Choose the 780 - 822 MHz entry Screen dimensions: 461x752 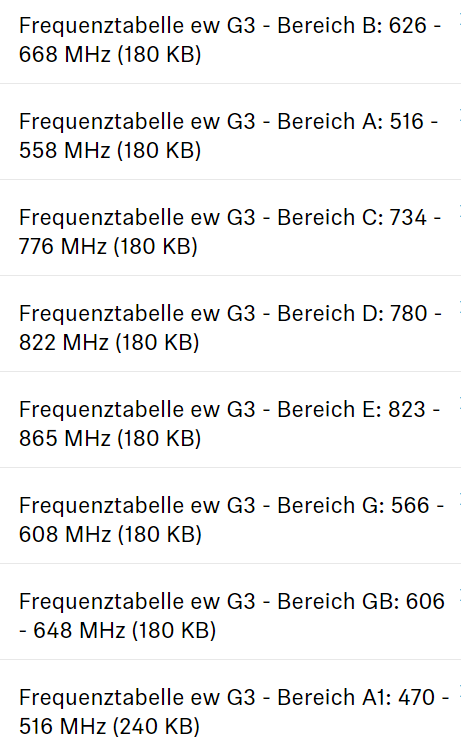230,328
